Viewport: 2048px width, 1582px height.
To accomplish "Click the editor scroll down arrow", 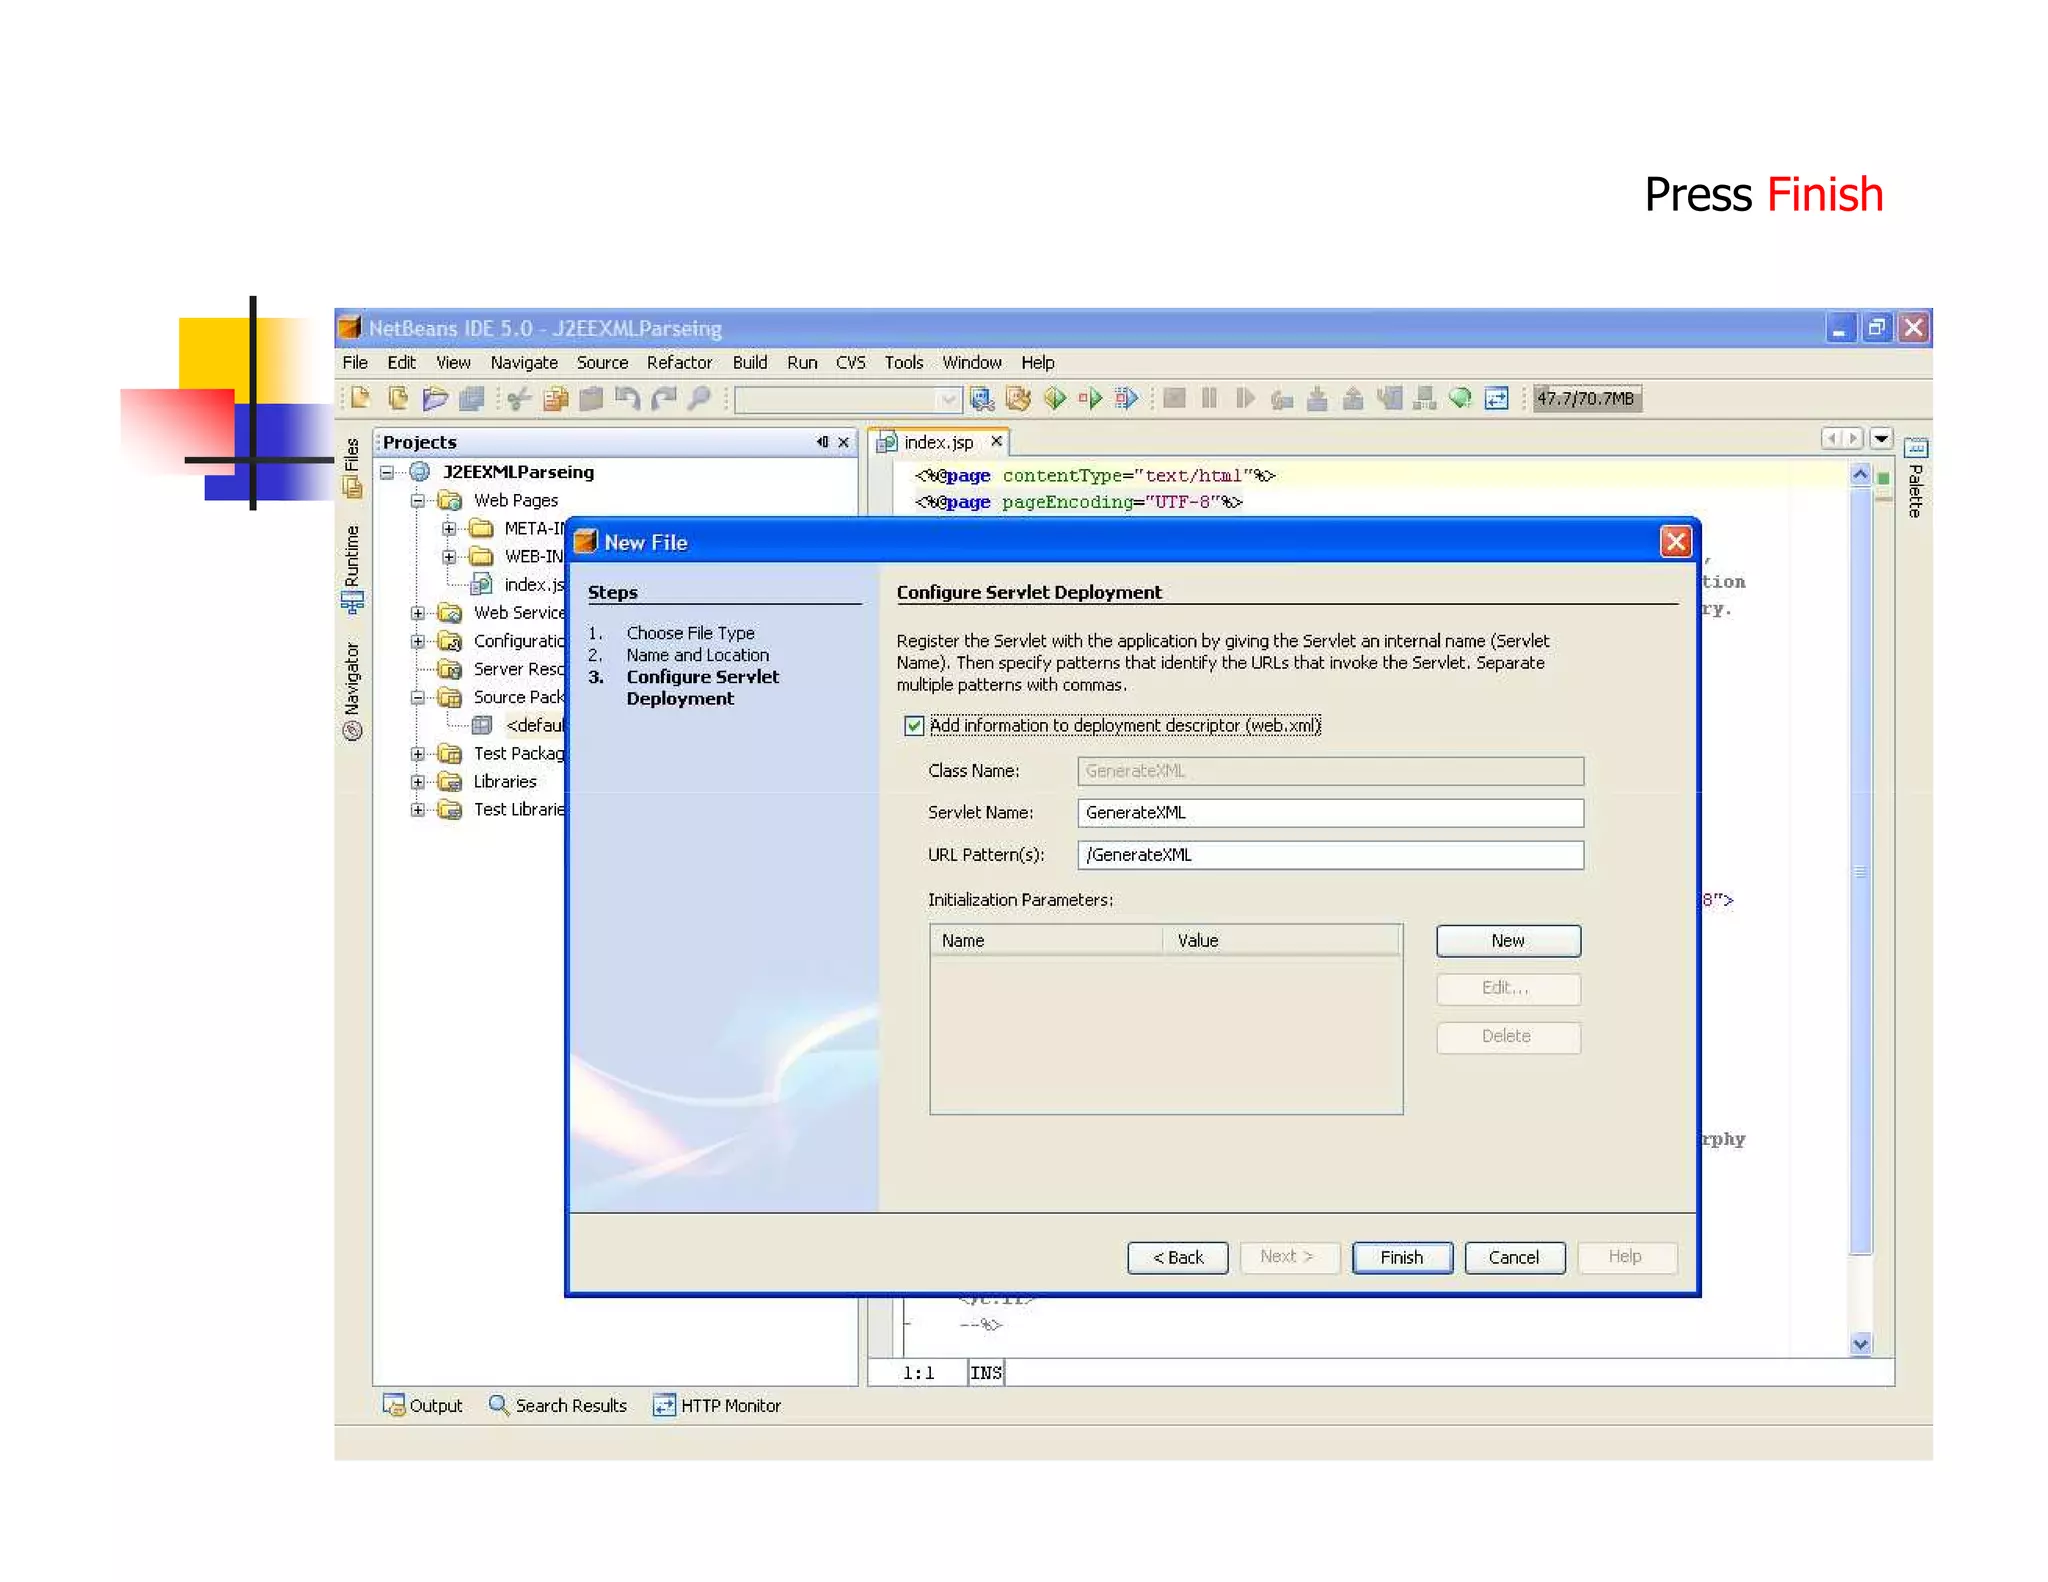I will click(1860, 1344).
